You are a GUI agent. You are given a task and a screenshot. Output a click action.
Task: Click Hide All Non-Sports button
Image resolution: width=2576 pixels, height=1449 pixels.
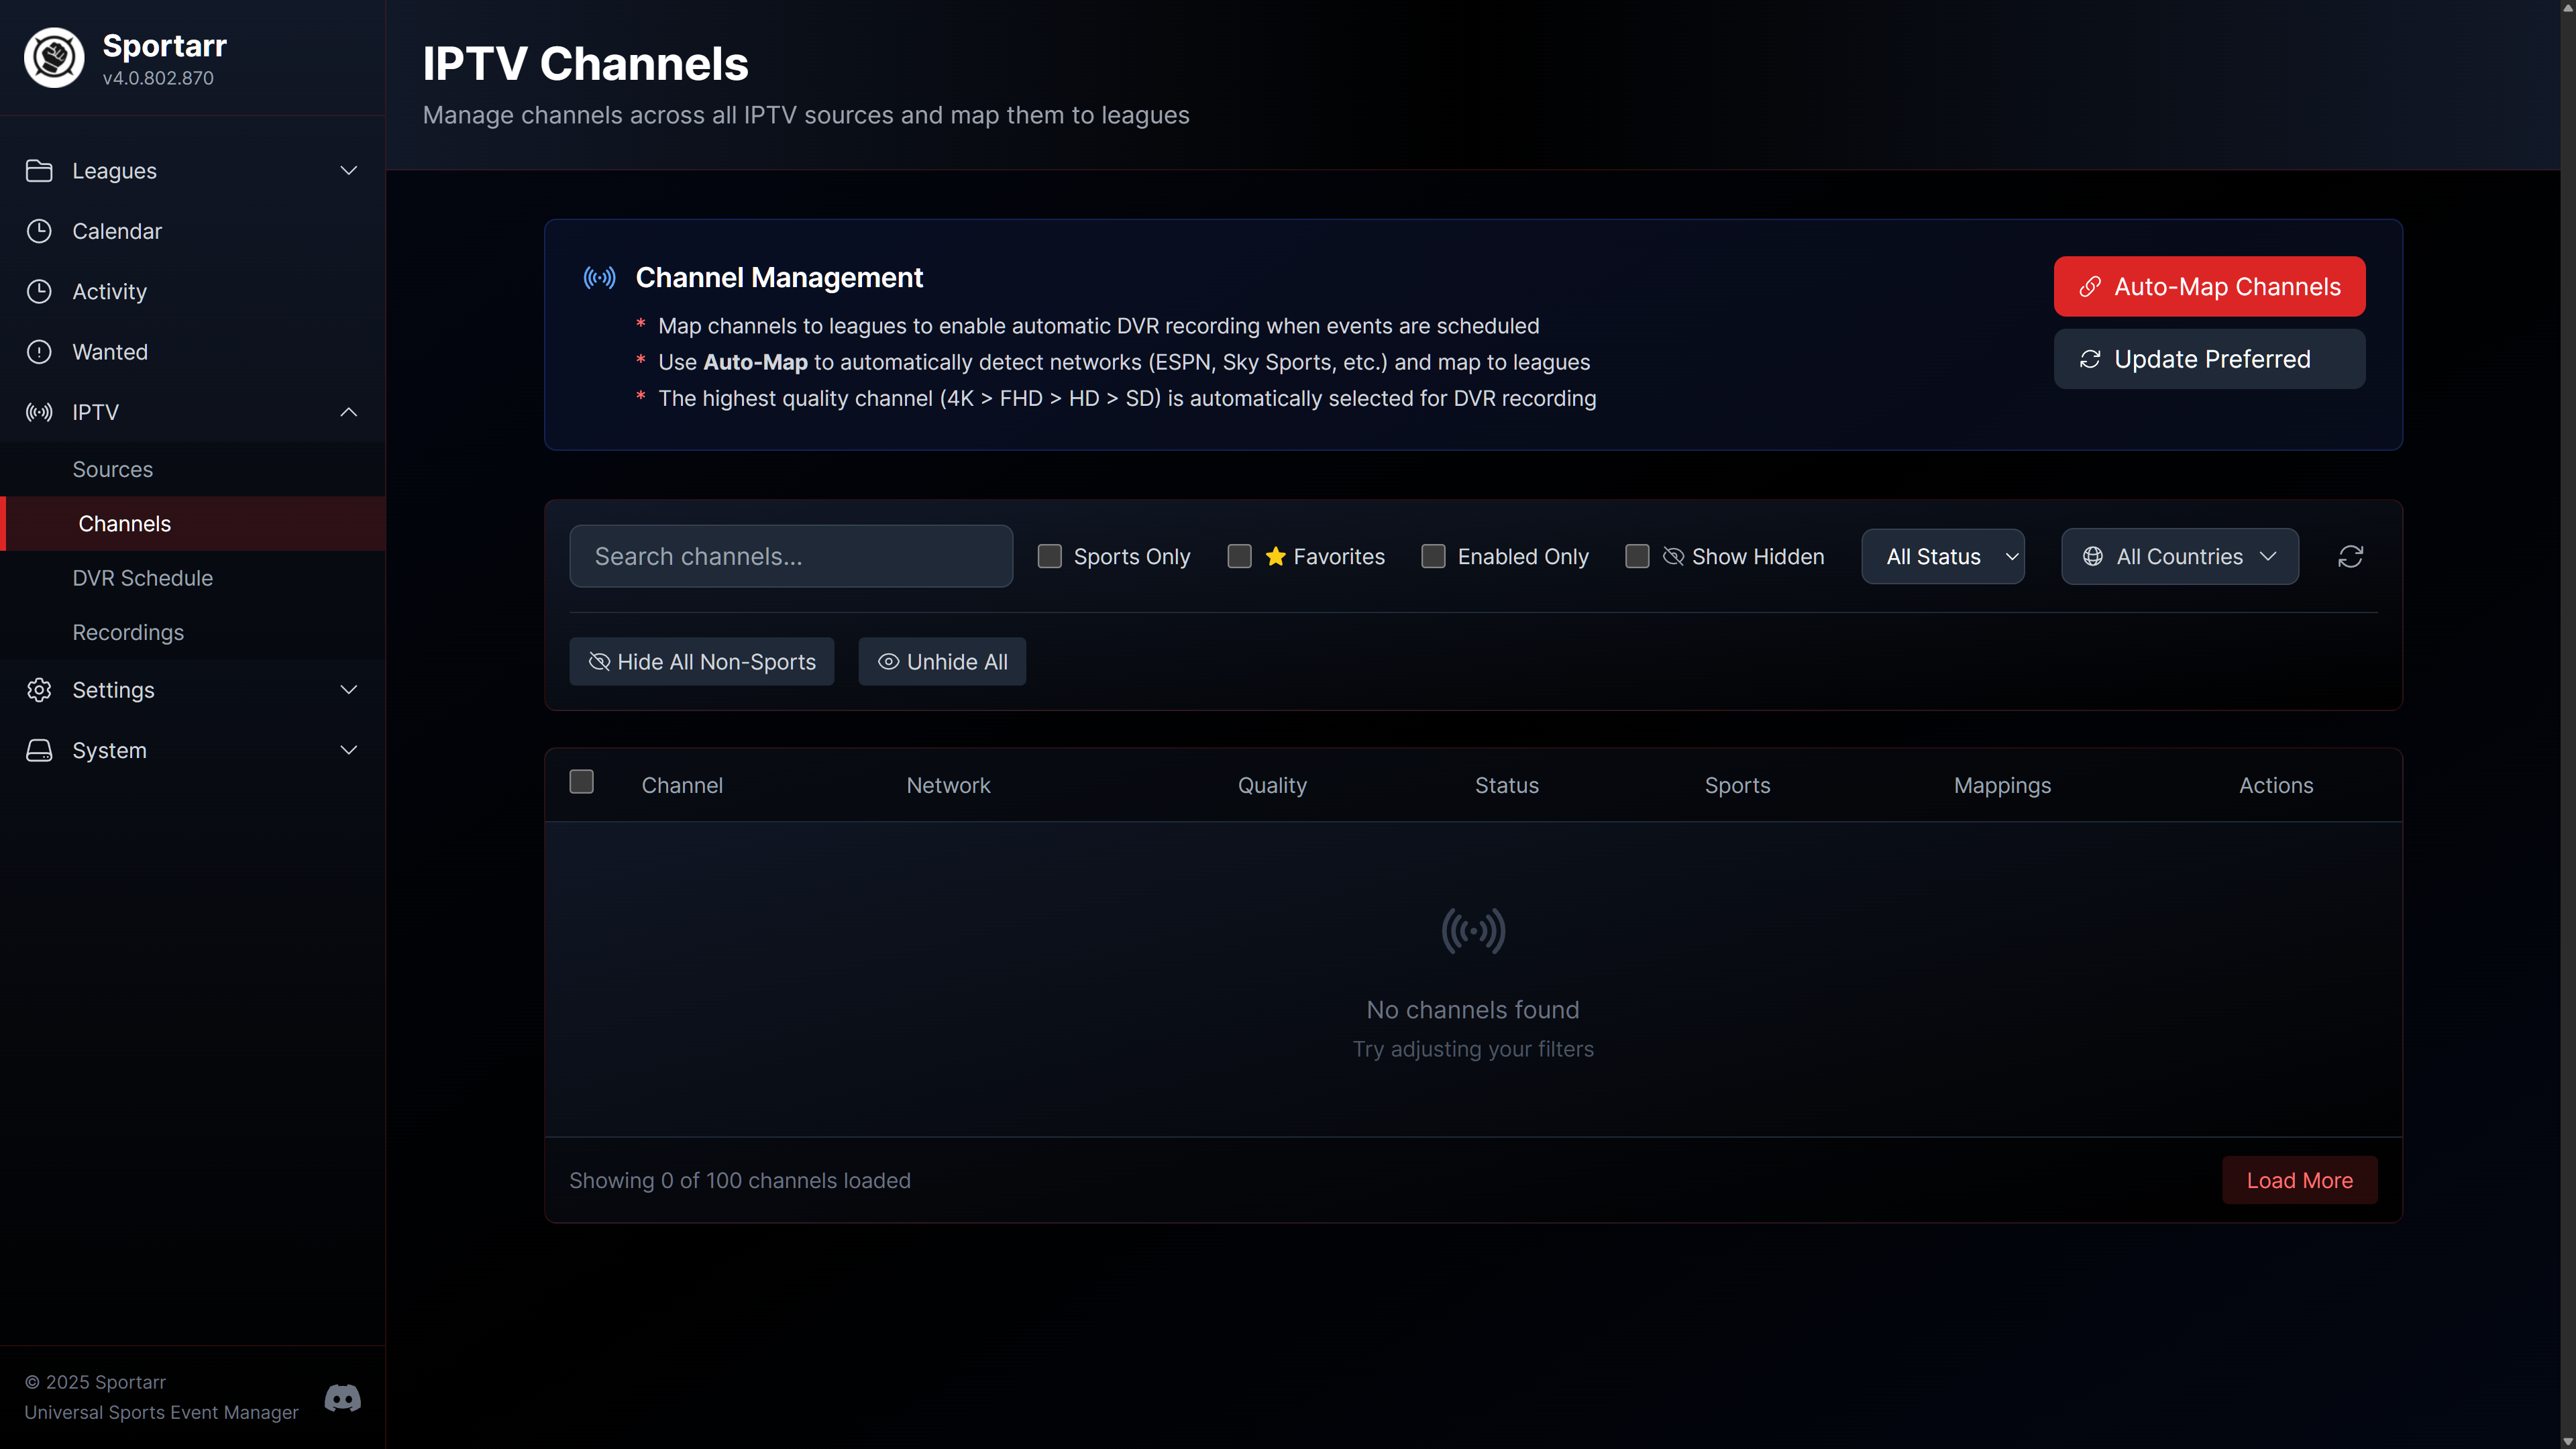[702, 662]
